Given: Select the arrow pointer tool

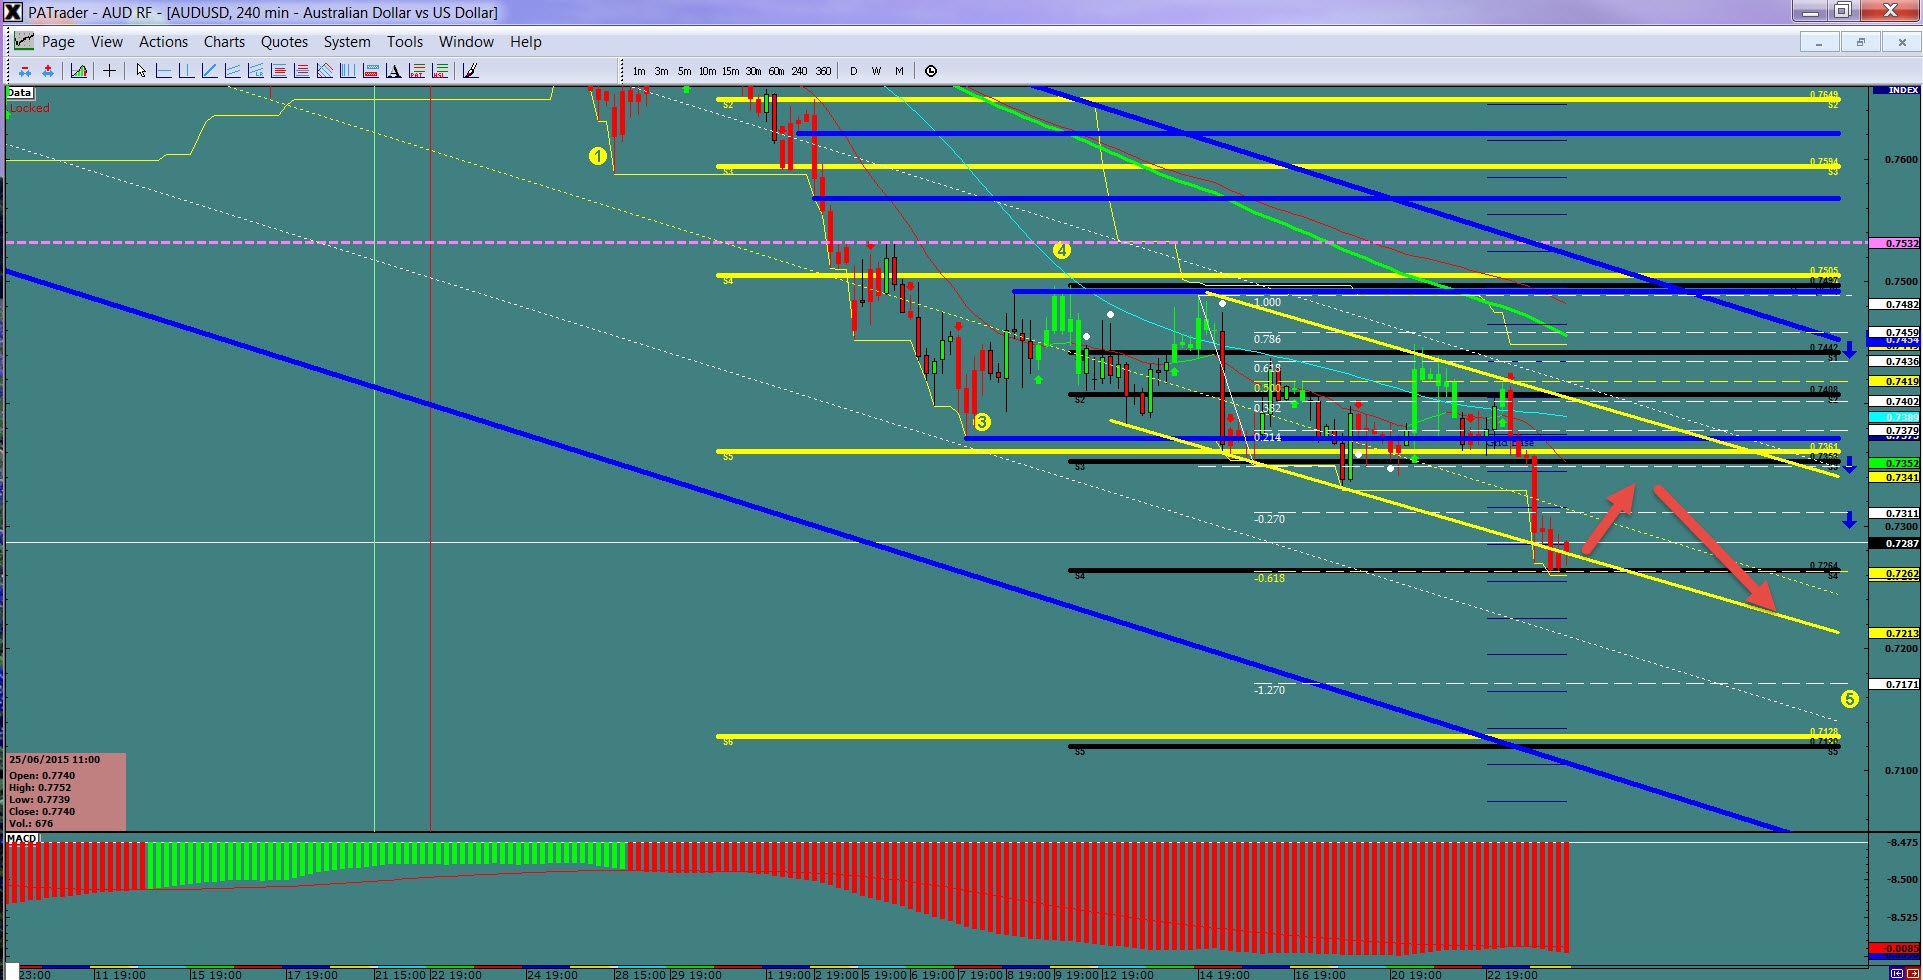Looking at the screenshot, I should pos(141,71).
